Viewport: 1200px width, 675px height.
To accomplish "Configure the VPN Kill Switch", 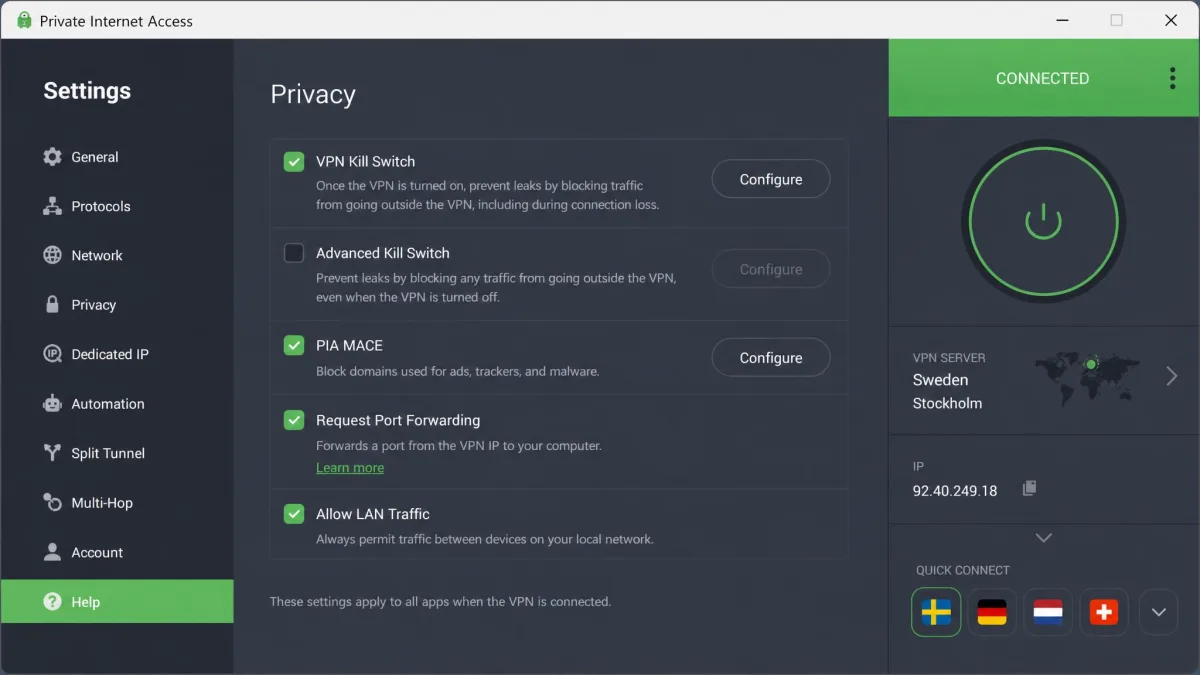I will (771, 179).
